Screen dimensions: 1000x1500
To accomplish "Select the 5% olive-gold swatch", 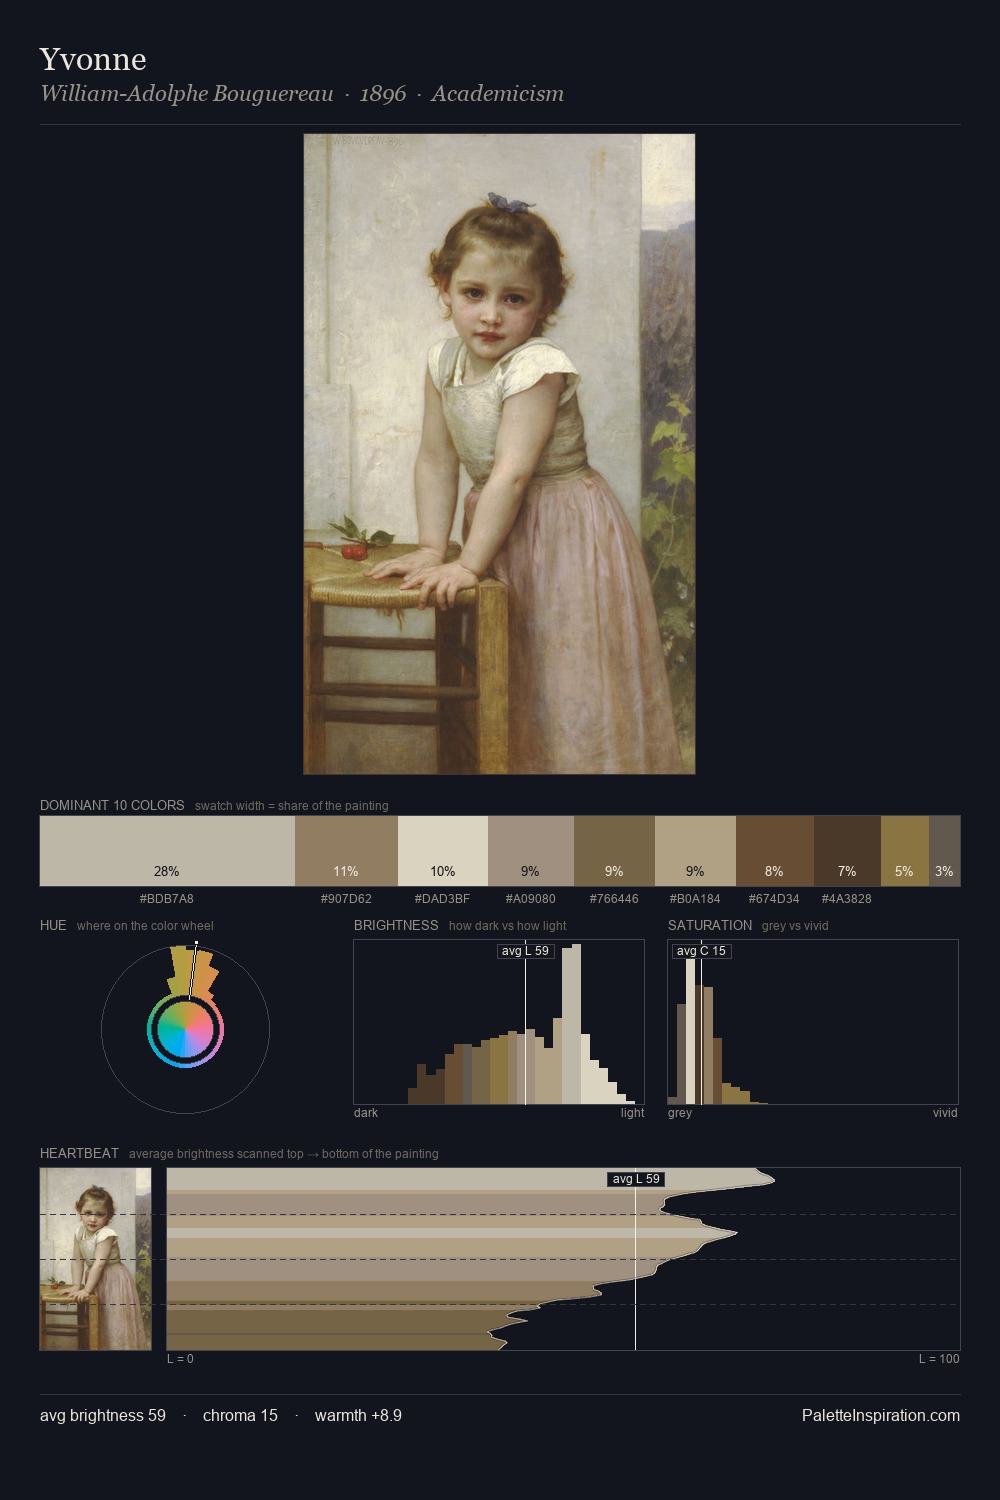I will point(905,851).
